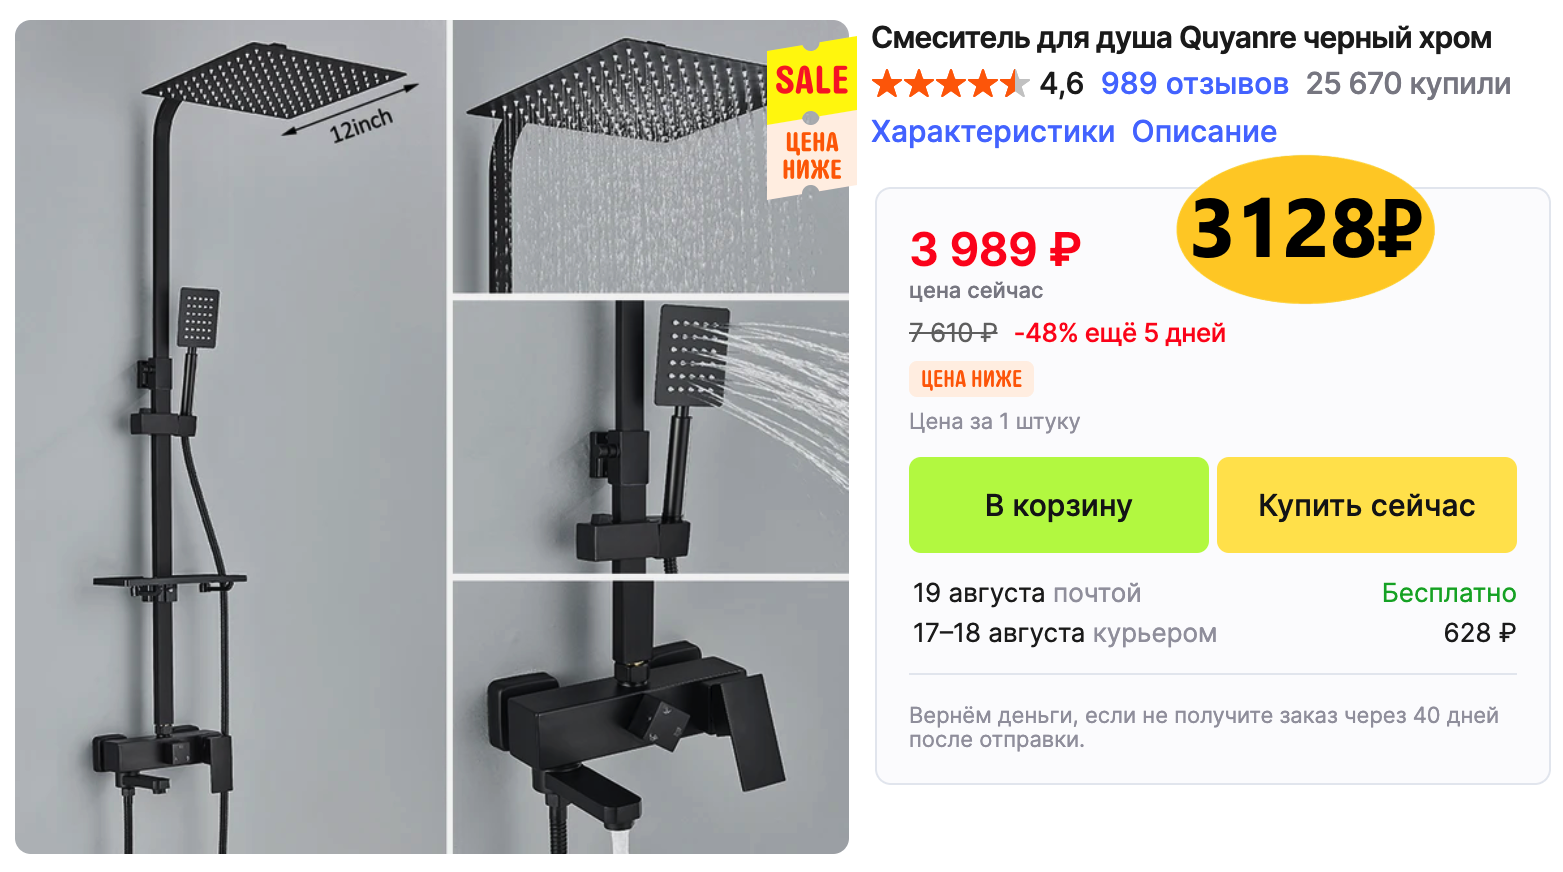Viewport: 1563px width, 872px height.
Task: Click the SALE price tag sticker
Action: 812,118
